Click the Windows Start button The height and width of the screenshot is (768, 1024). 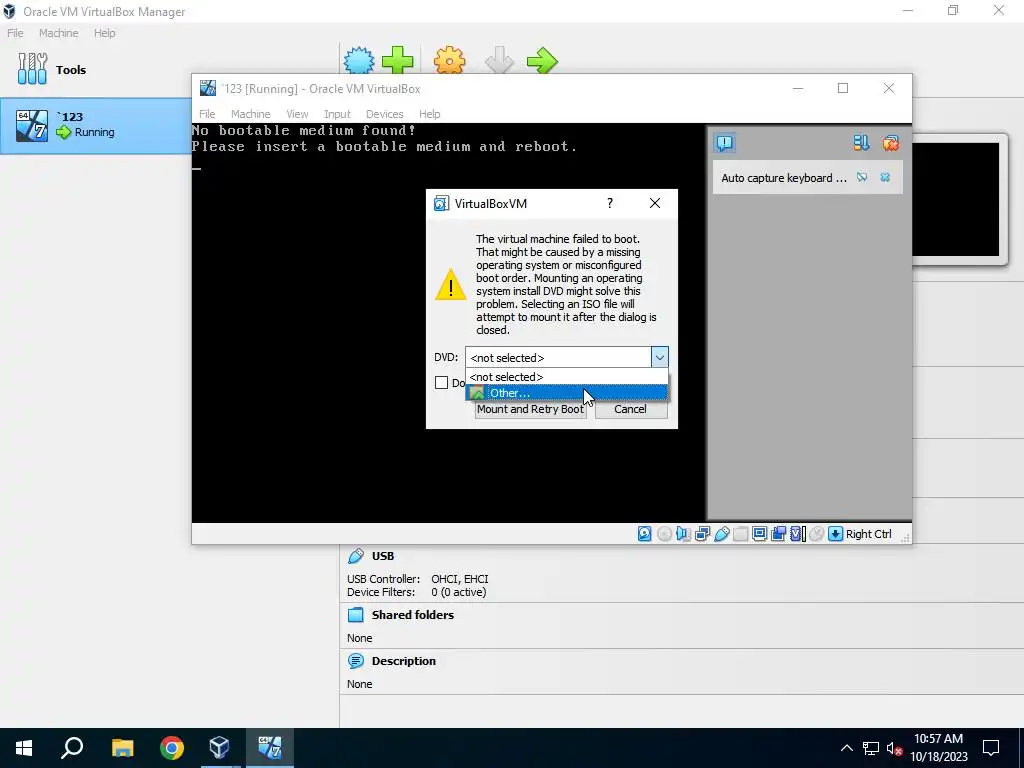point(24,748)
